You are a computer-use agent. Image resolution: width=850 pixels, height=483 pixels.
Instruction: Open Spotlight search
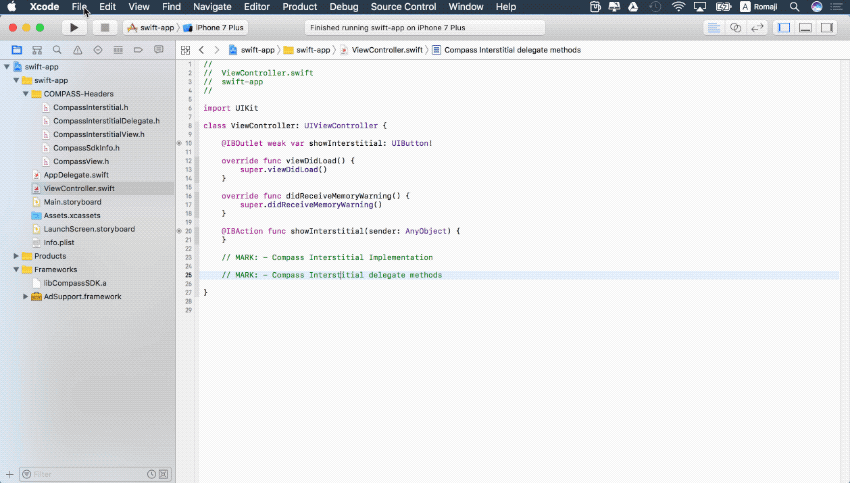(x=794, y=7)
